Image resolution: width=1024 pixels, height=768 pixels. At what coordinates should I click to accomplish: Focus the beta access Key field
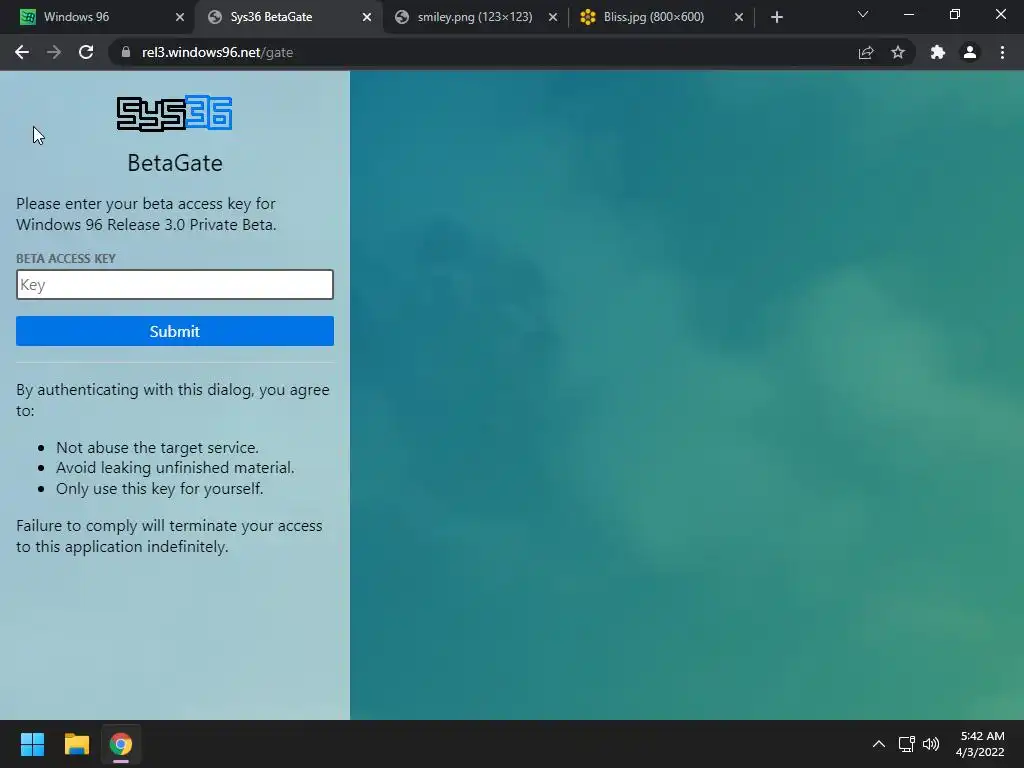174,284
